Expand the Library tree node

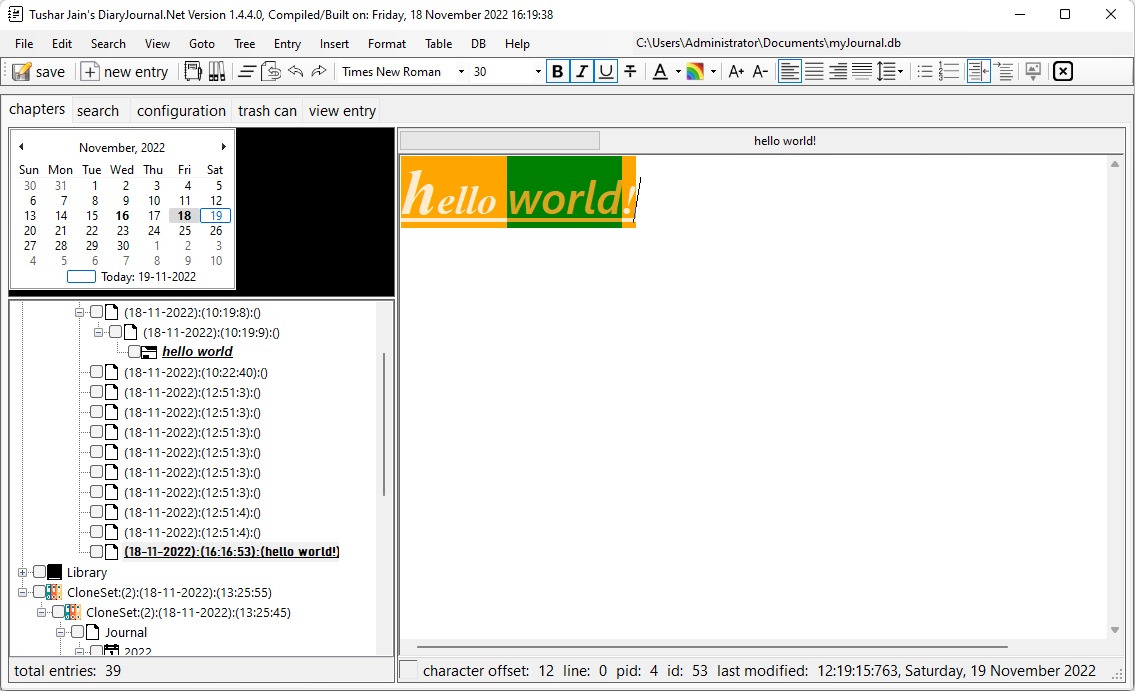click(22, 572)
